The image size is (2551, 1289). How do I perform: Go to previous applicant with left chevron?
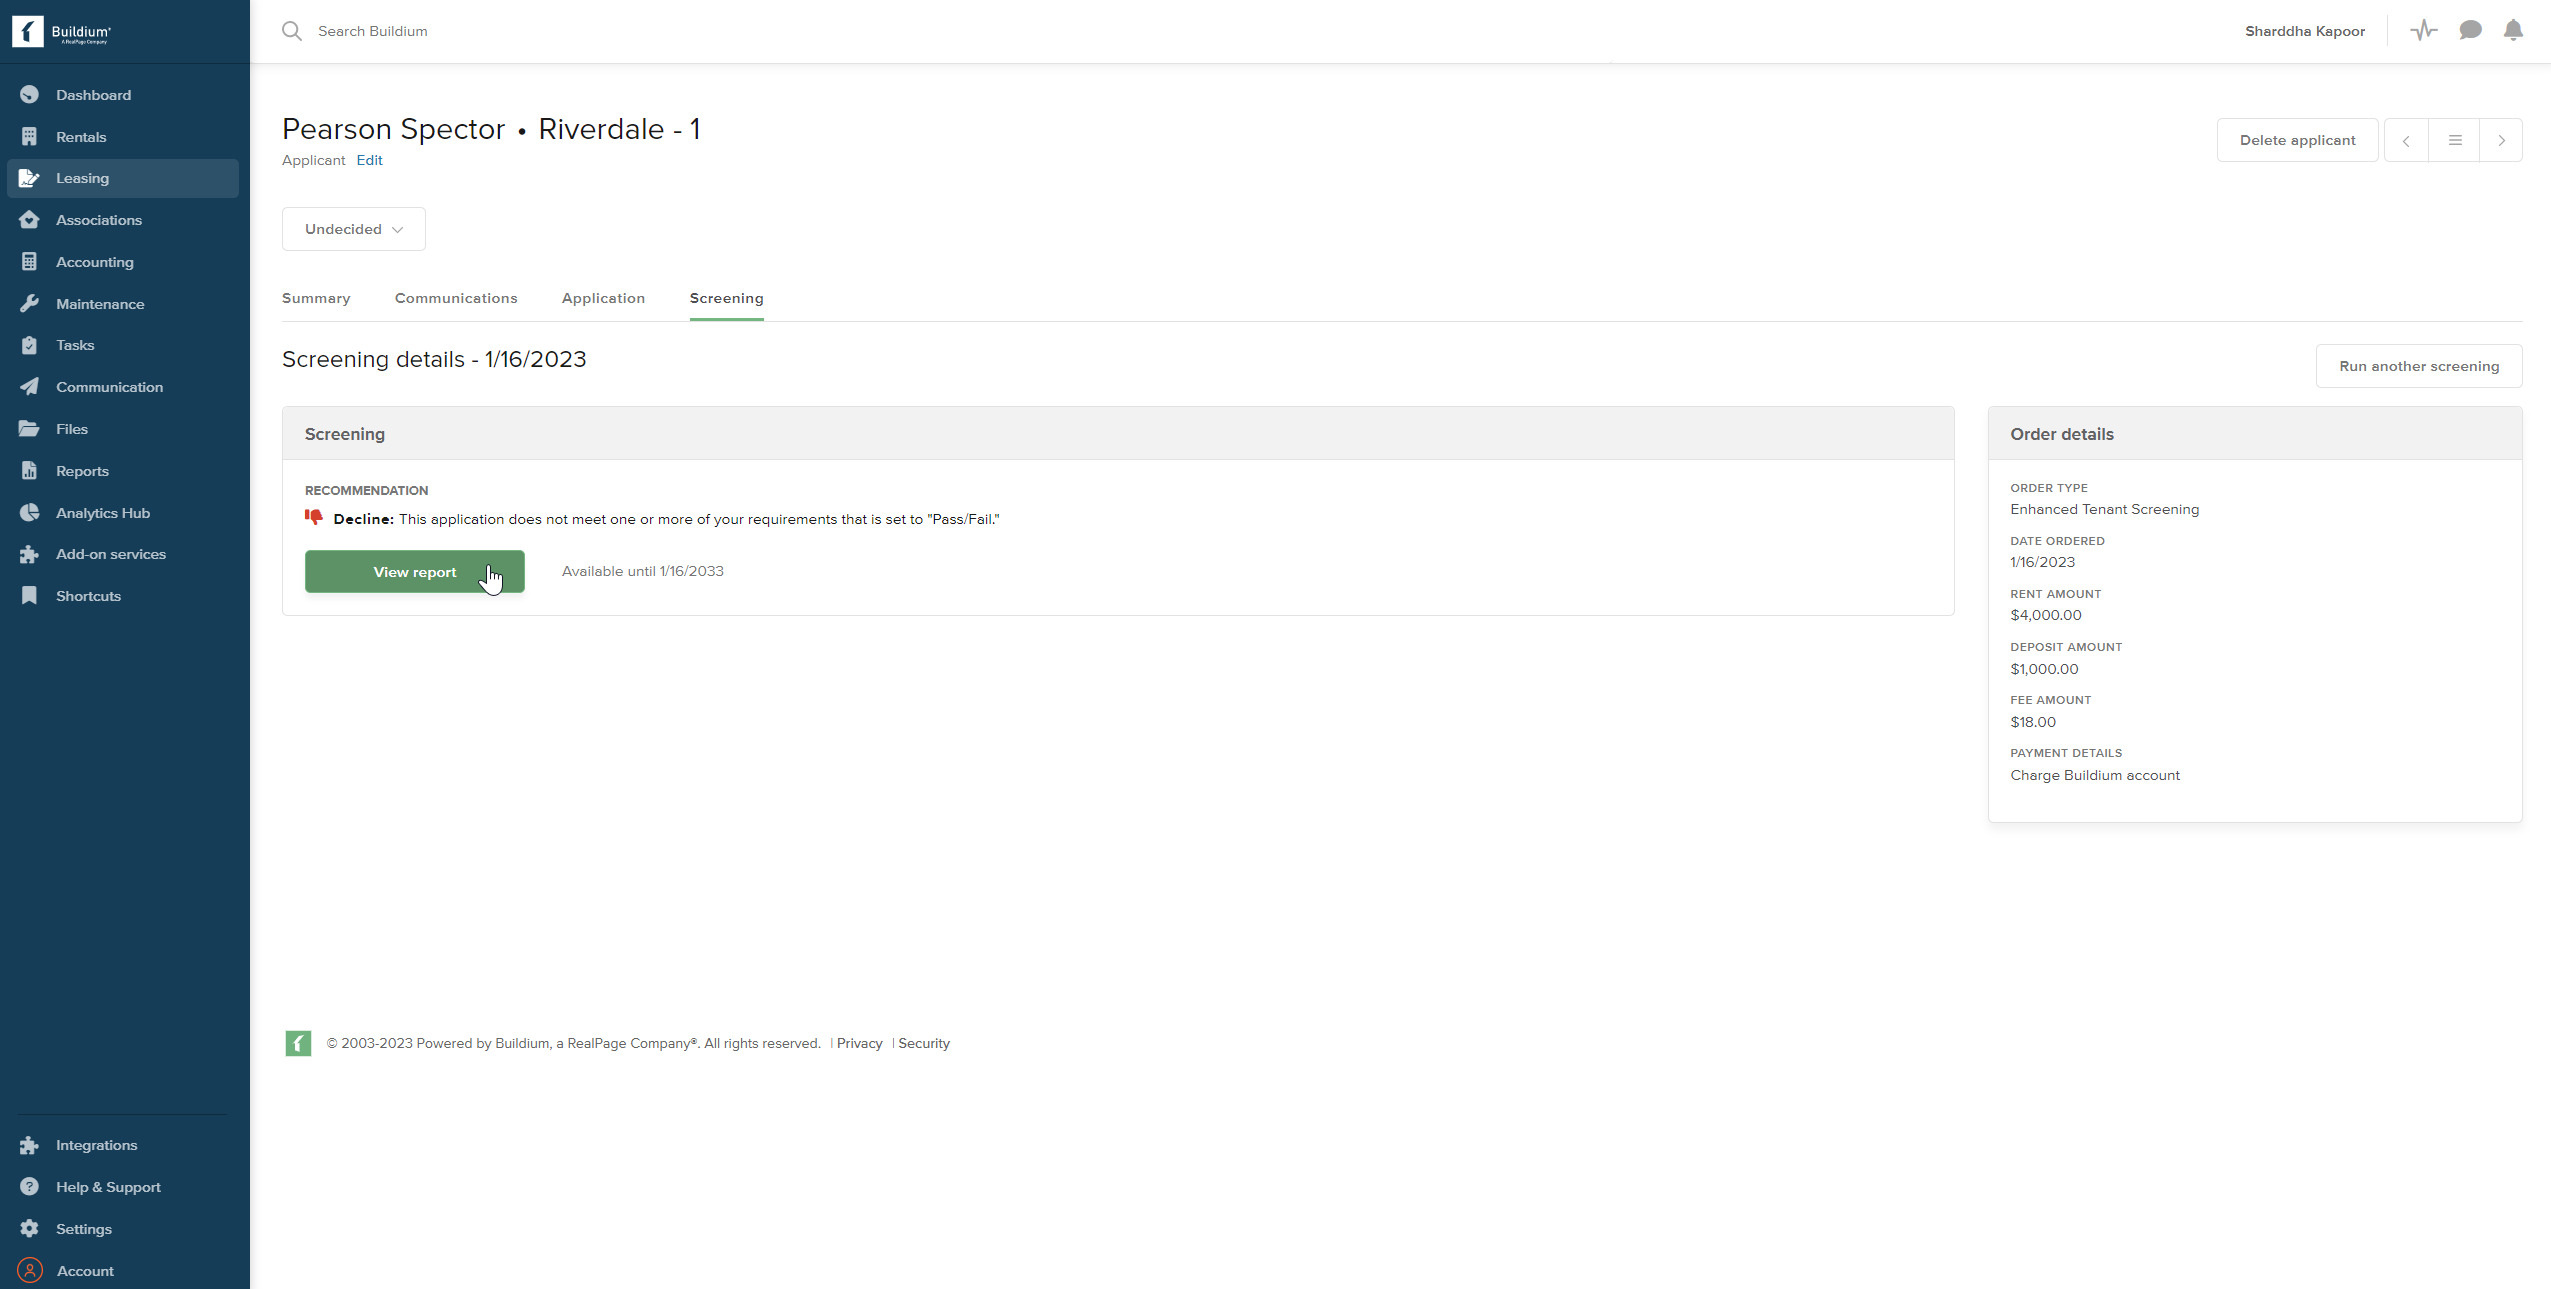click(x=2407, y=140)
